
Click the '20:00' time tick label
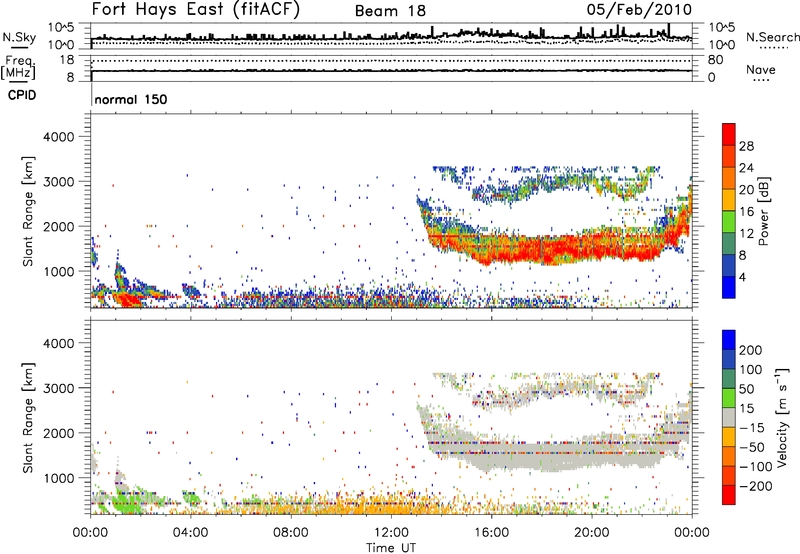[x=591, y=533]
